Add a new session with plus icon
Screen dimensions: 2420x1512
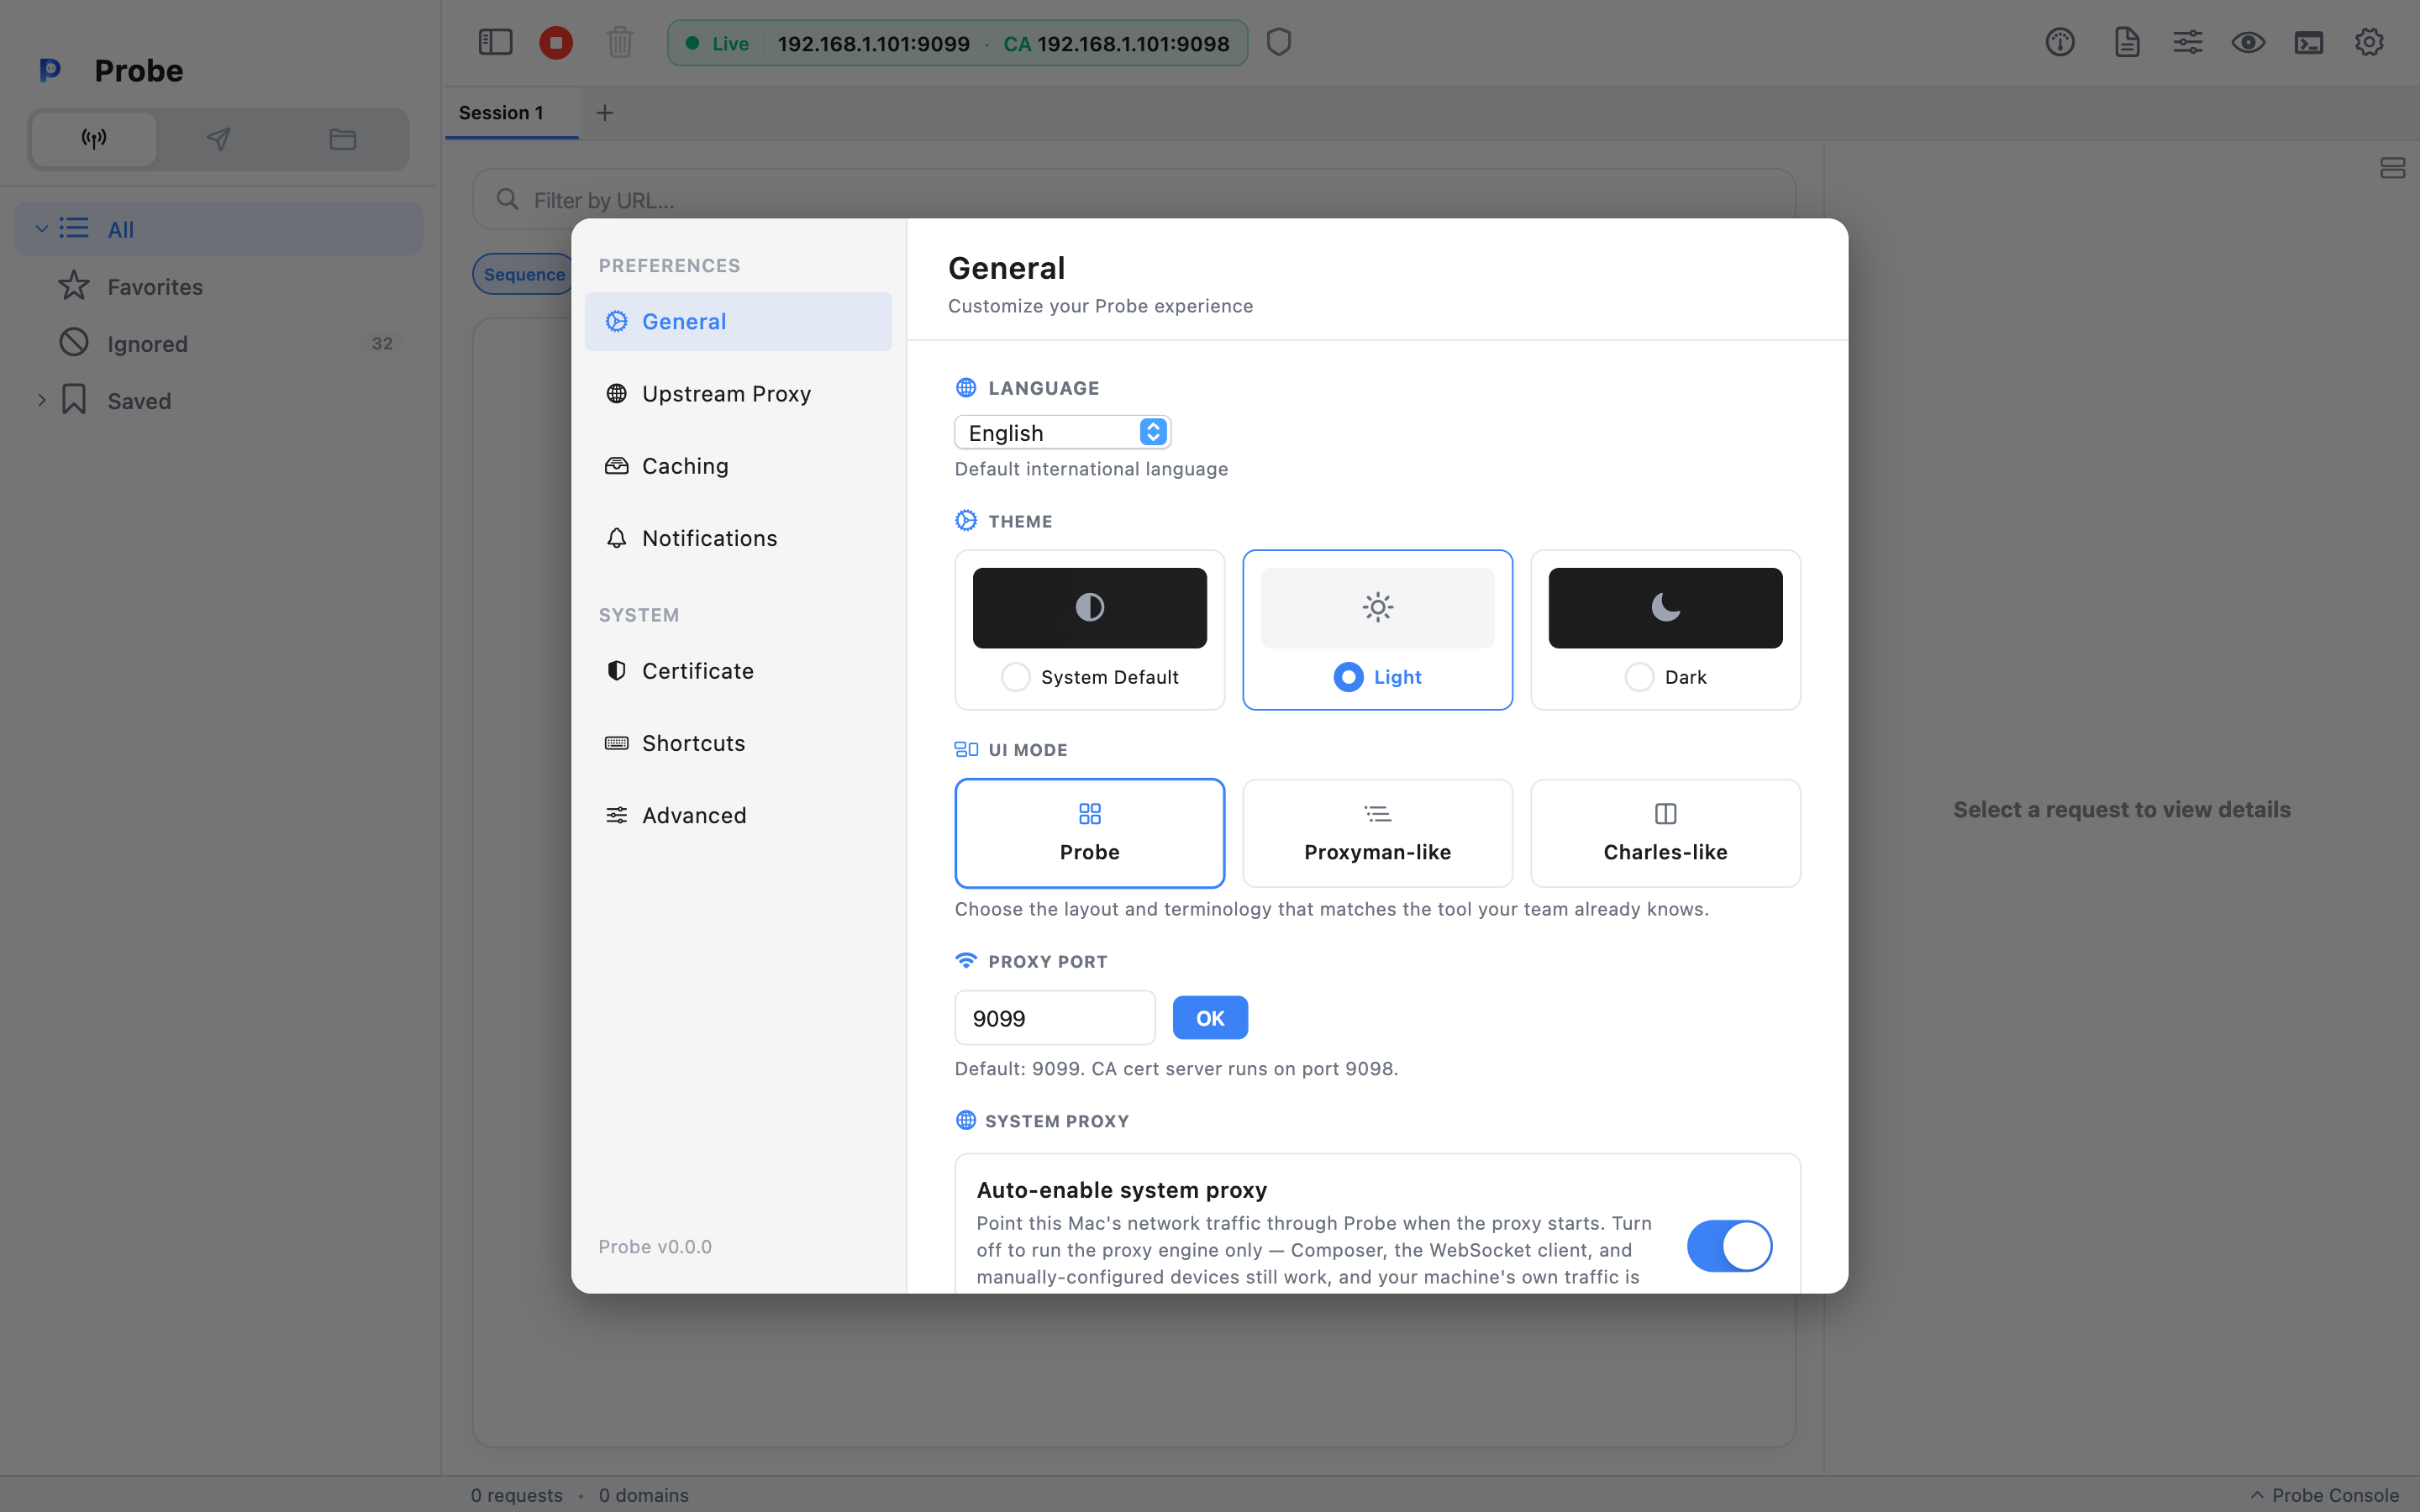pos(605,113)
